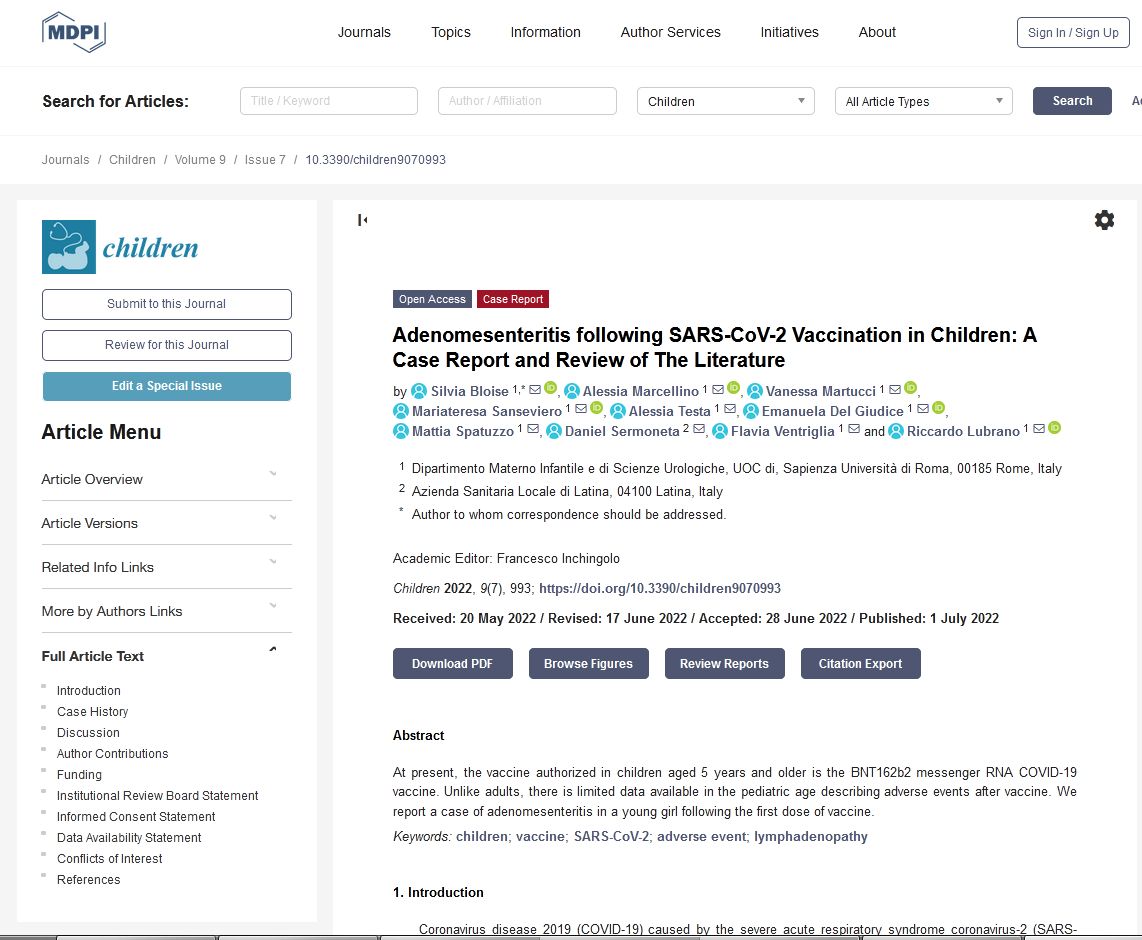Viewport: 1142px width, 940px height.
Task: Open Alessia Marcellino's ORCID icon
Action: pyautogui.click(x=733, y=388)
